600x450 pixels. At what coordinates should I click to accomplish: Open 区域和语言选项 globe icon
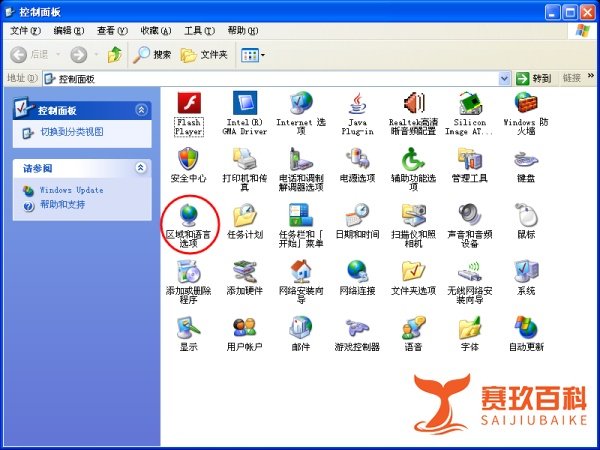[x=189, y=225]
